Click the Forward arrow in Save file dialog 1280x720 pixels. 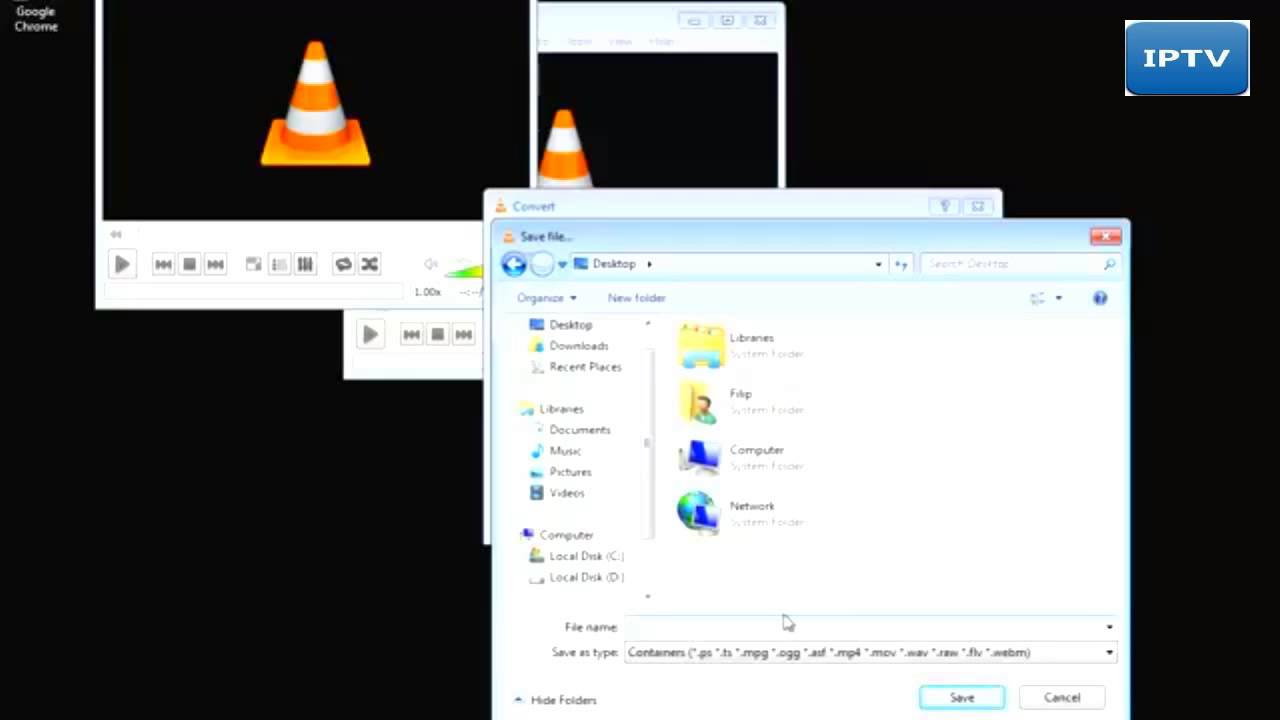coord(541,264)
